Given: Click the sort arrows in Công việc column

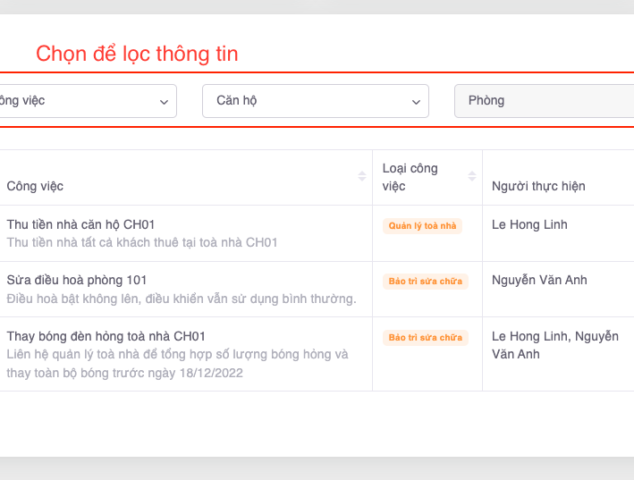Looking at the screenshot, I should pyautogui.click(x=362, y=177).
